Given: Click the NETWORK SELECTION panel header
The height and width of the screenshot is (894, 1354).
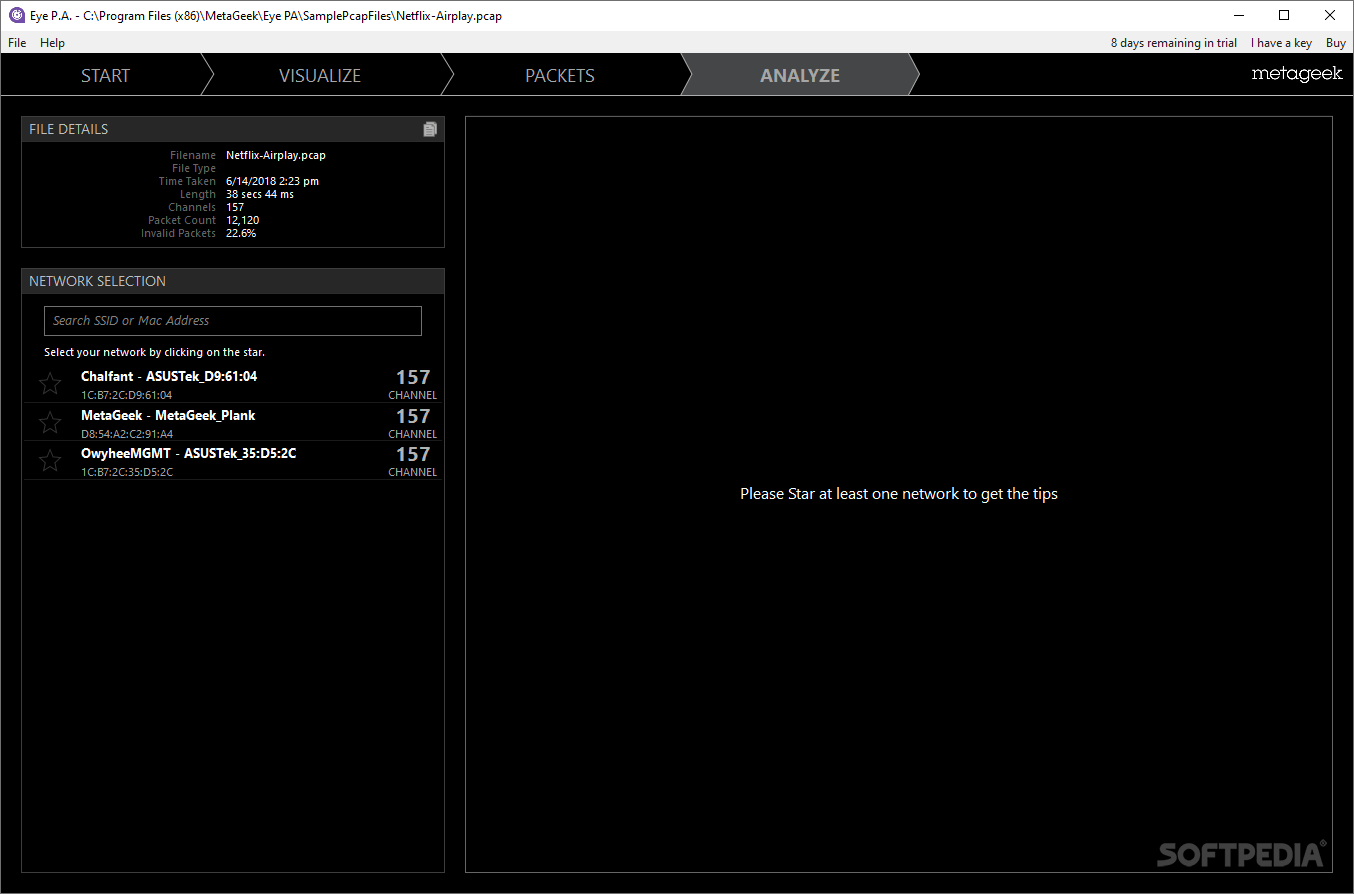Looking at the screenshot, I should [233, 281].
